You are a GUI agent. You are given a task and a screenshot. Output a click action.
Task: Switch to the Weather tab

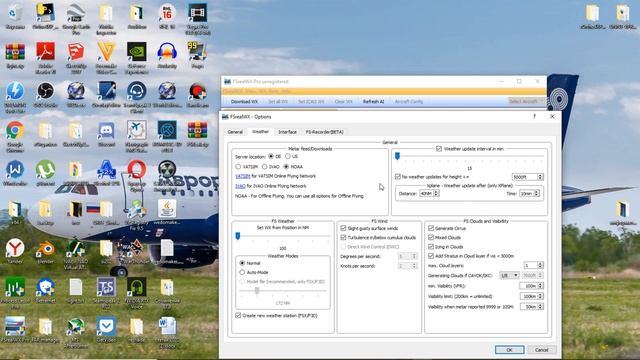click(260, 131)
